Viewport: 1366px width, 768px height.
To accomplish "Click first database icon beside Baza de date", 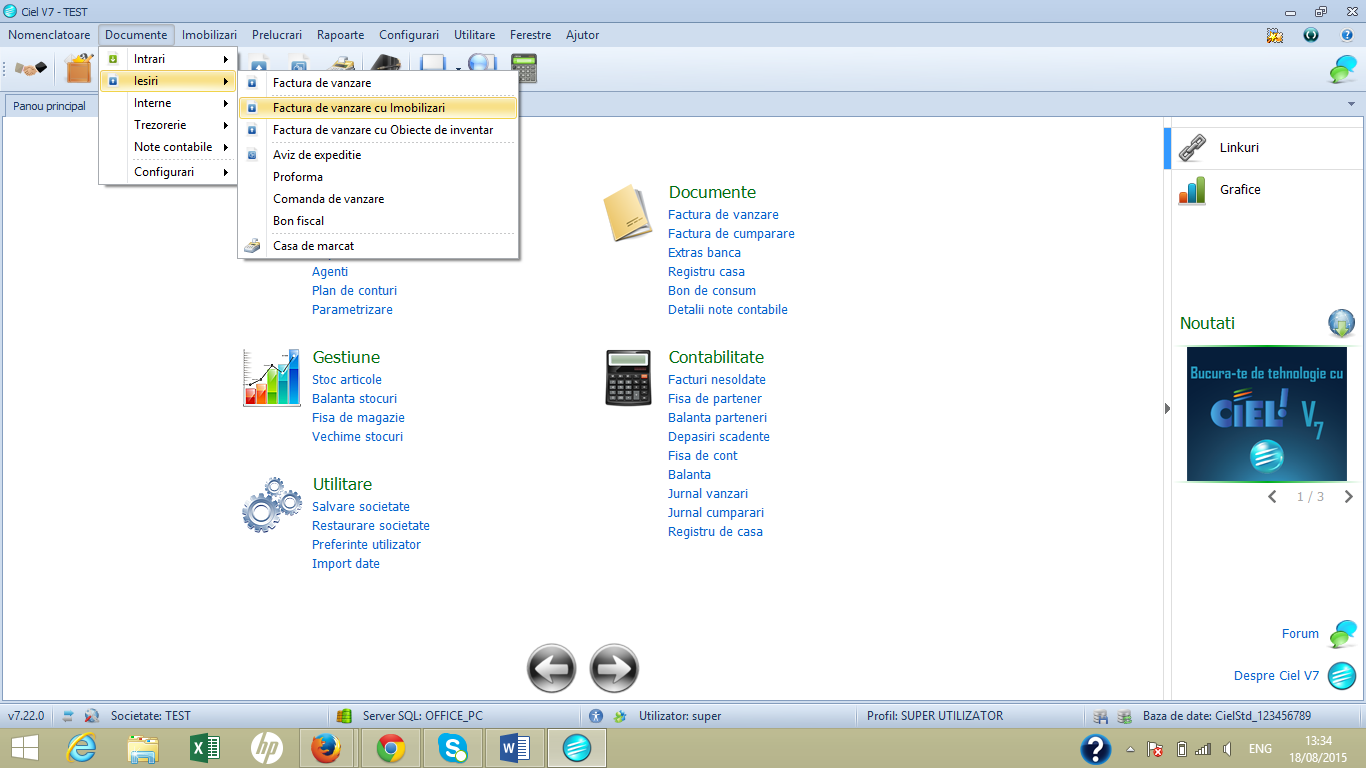I will [1100, 716].
